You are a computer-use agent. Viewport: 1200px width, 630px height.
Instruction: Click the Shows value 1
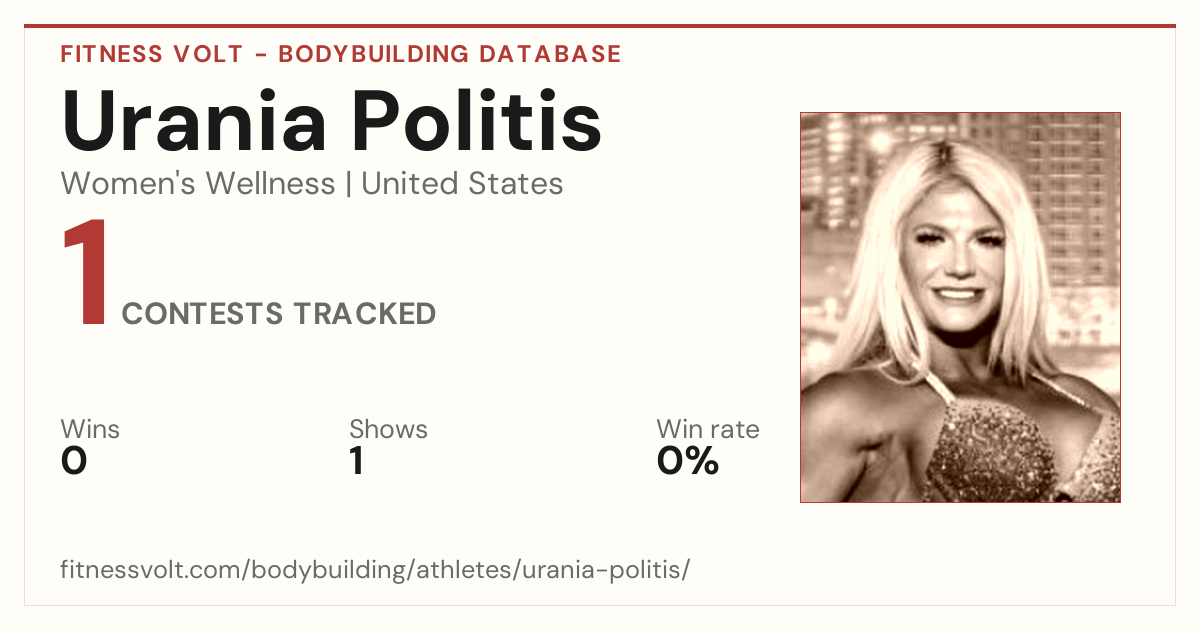[356, 461]
